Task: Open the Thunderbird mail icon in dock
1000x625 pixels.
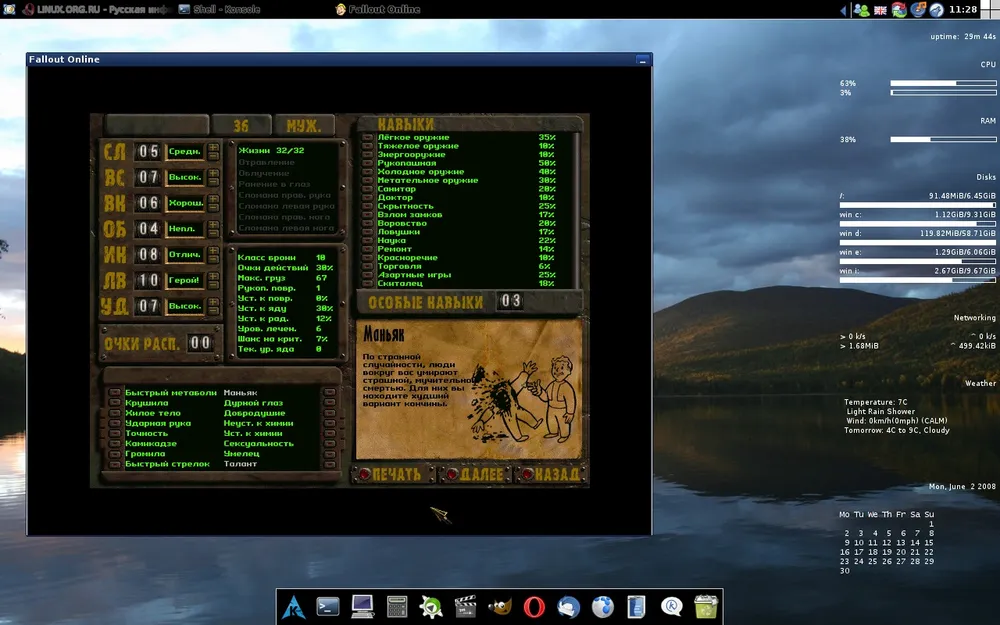Action: click(568, 606)
